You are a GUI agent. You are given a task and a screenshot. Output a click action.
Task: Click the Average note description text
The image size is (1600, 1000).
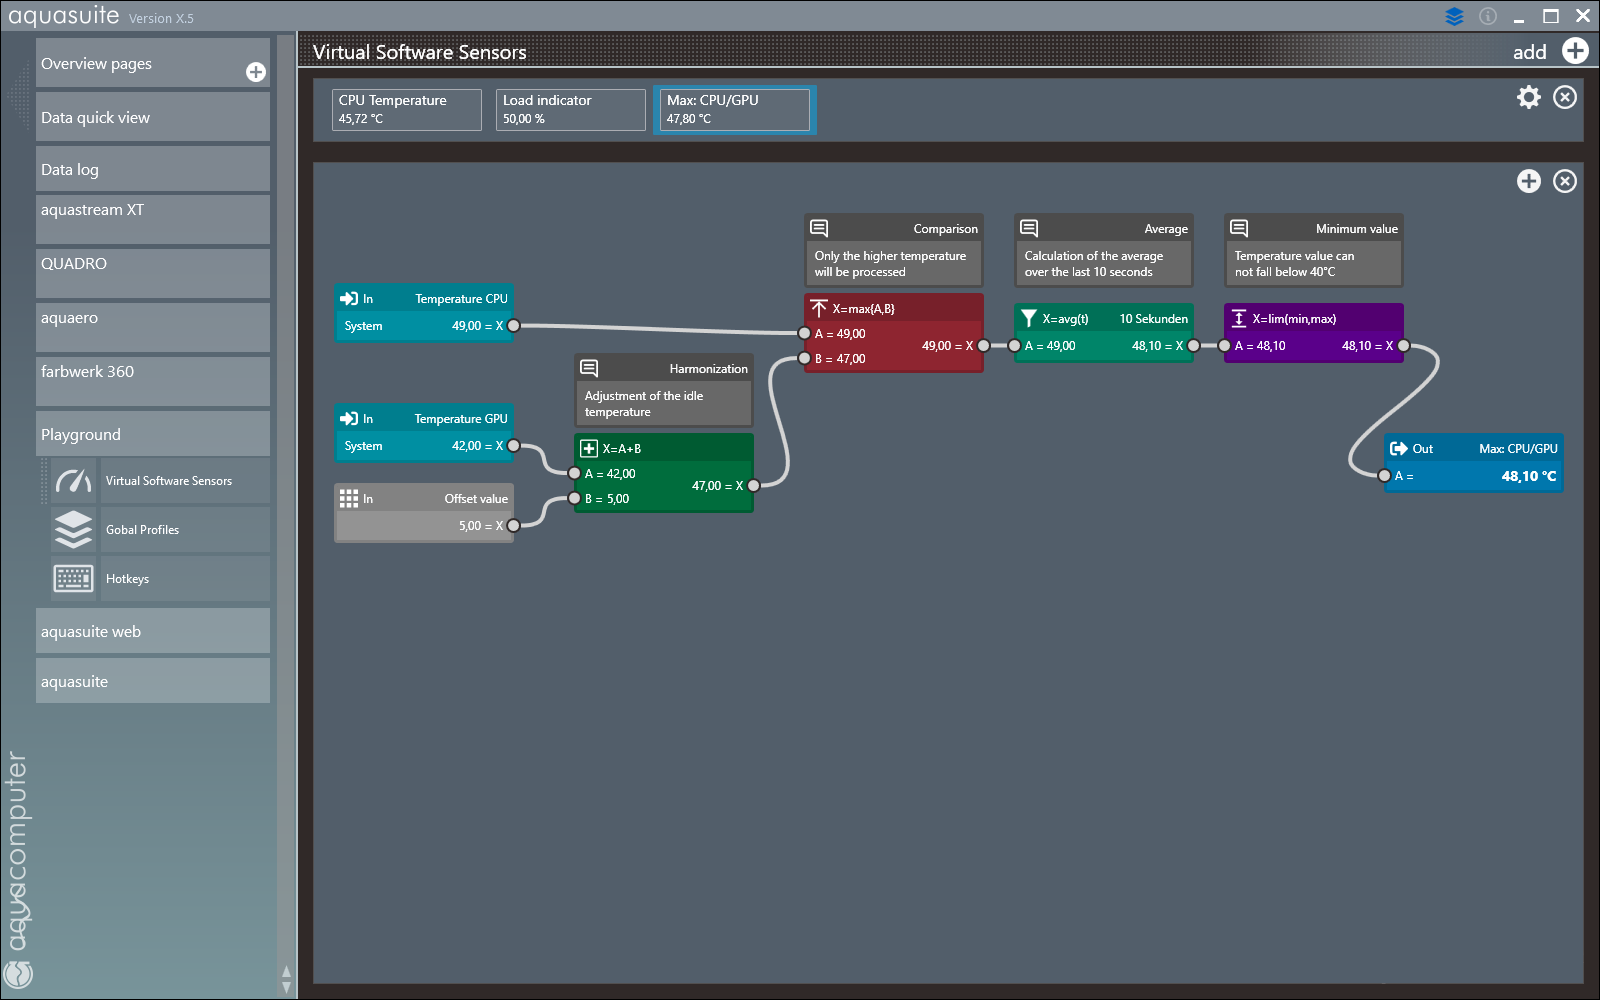pyautogui.click(x=1093, y=264)
